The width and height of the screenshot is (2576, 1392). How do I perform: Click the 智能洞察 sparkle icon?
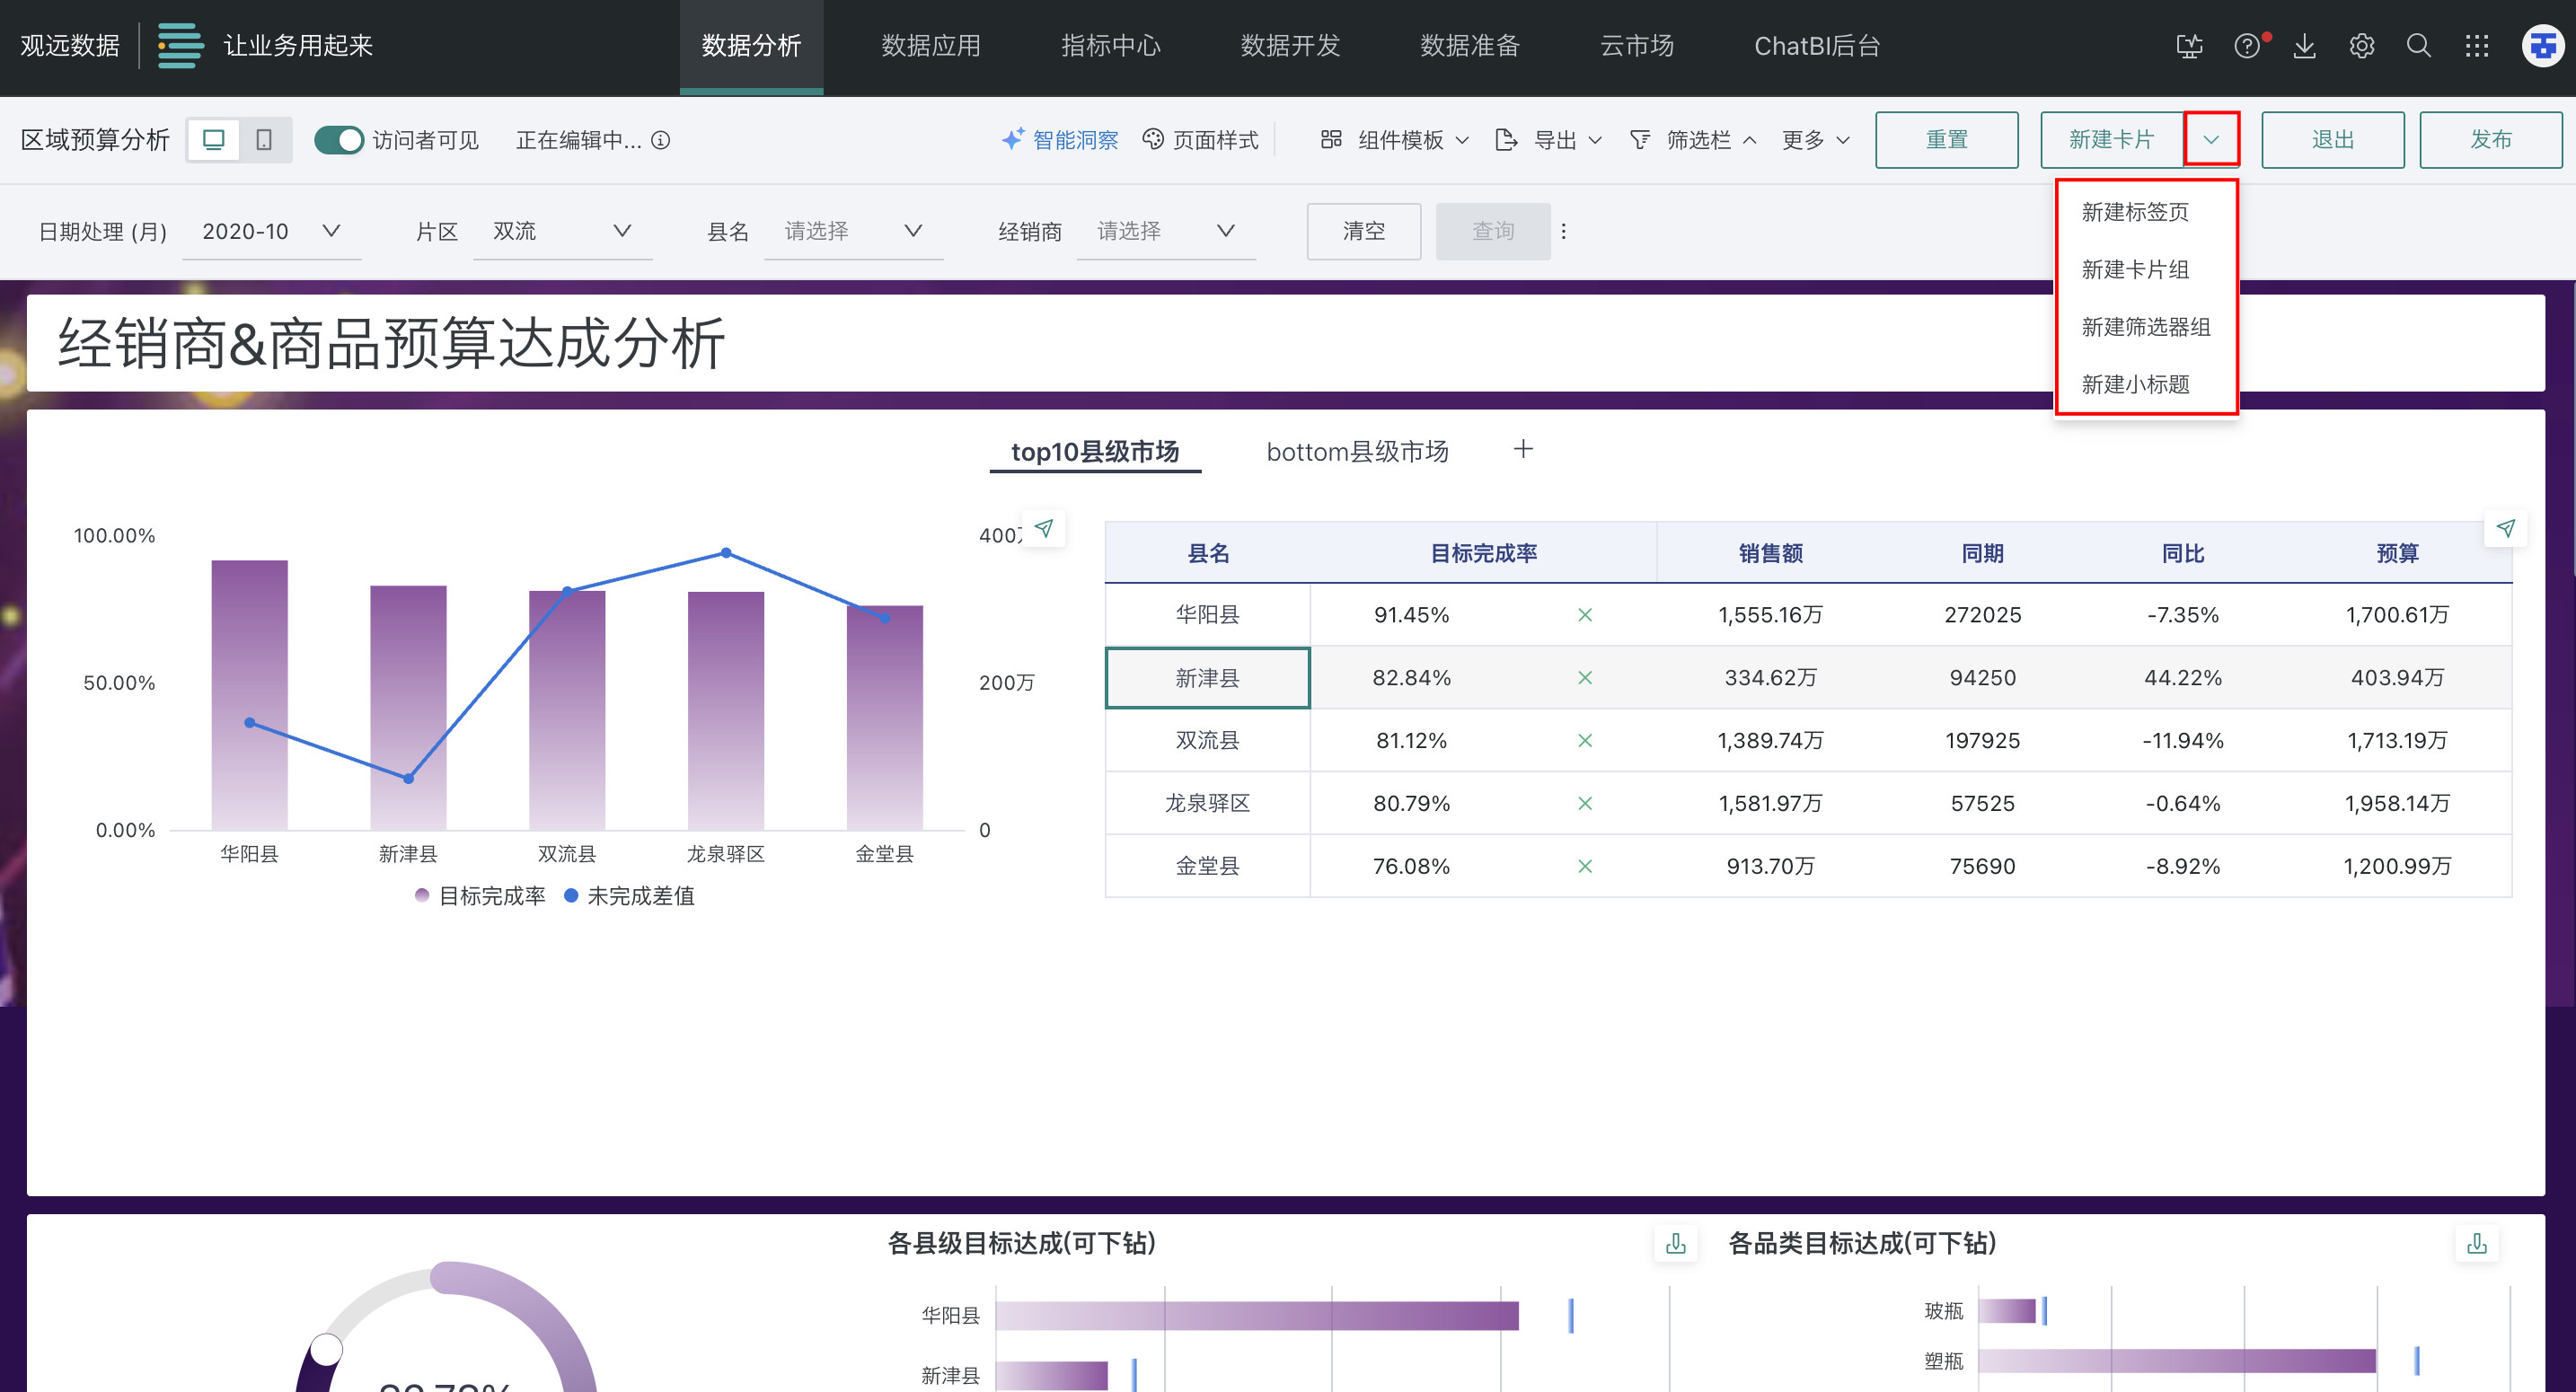click(1012, 139)
